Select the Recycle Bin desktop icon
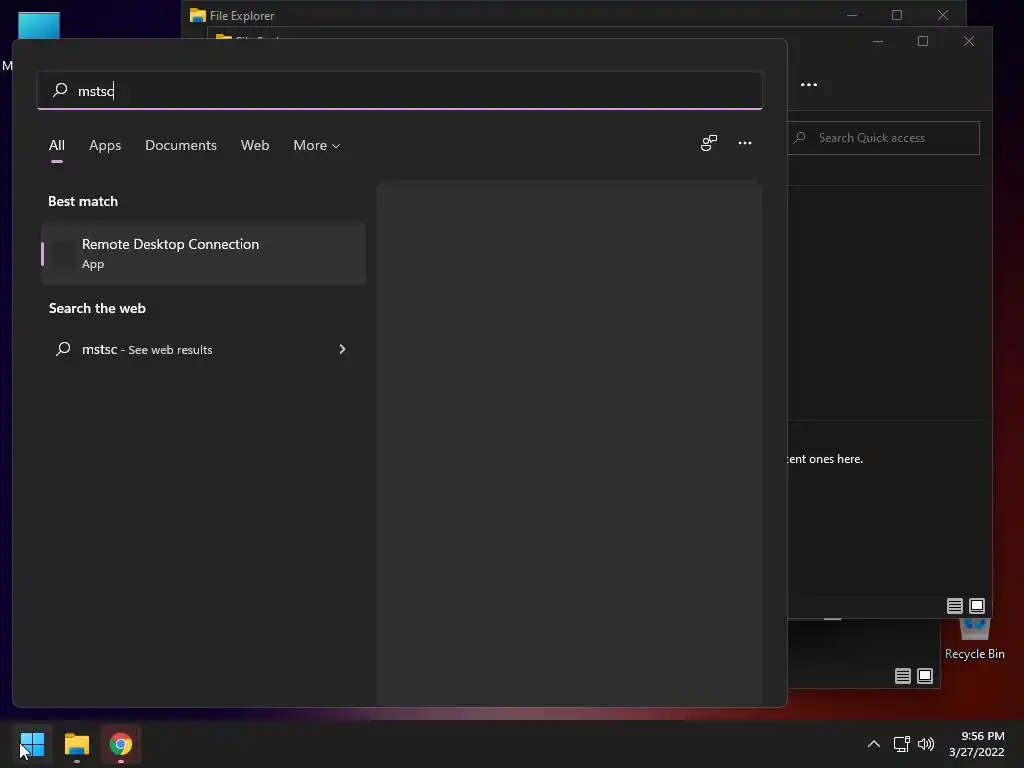Viewport: 1024px width, 768px height. coord(974,639)
